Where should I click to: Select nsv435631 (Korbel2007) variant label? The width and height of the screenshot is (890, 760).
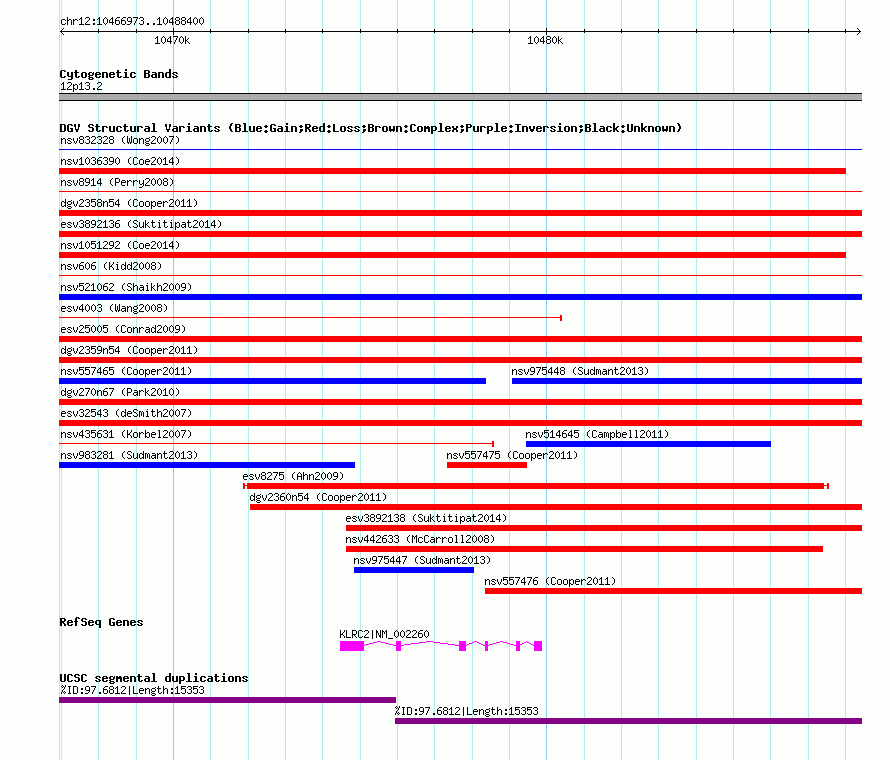(126, 434)
